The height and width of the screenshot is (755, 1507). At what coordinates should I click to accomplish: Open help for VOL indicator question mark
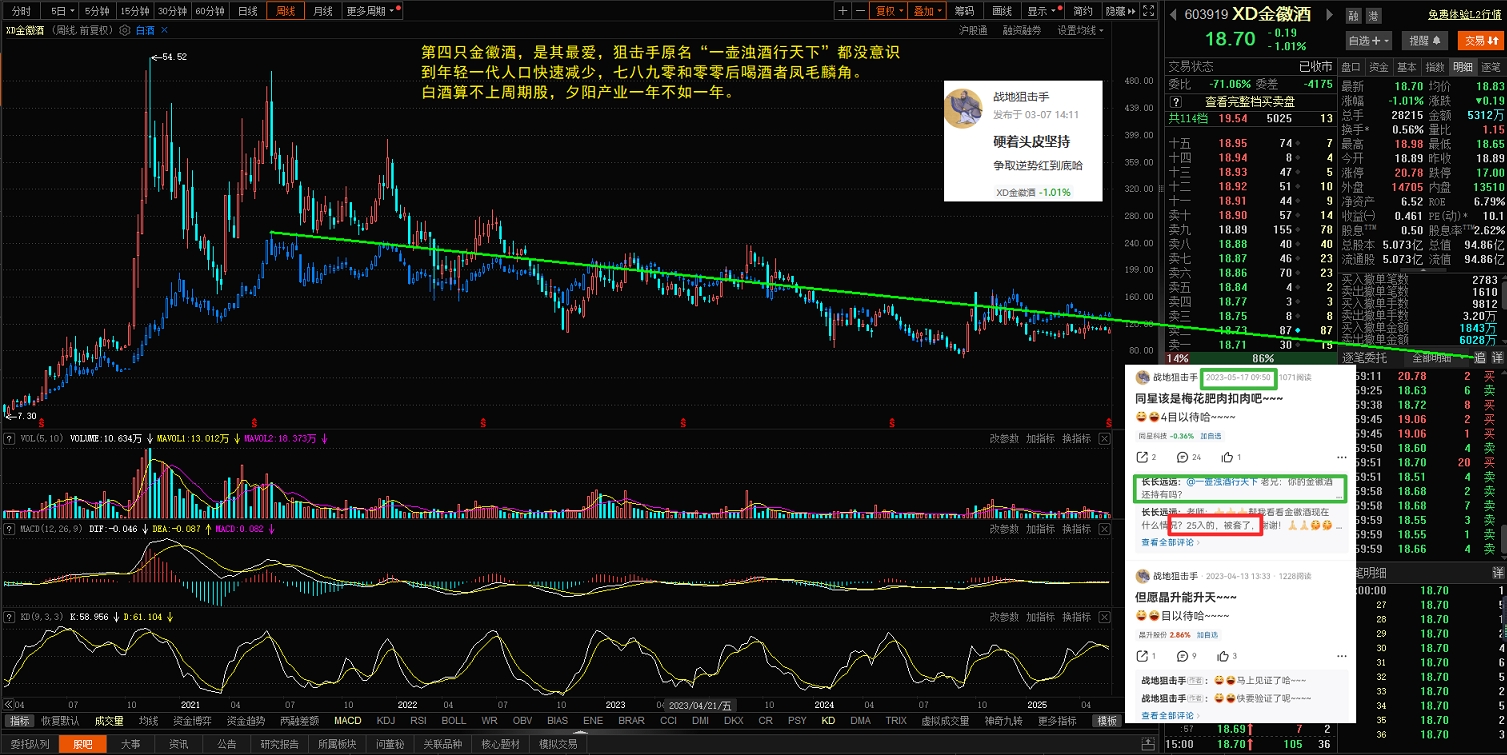[x=10, y=438]
